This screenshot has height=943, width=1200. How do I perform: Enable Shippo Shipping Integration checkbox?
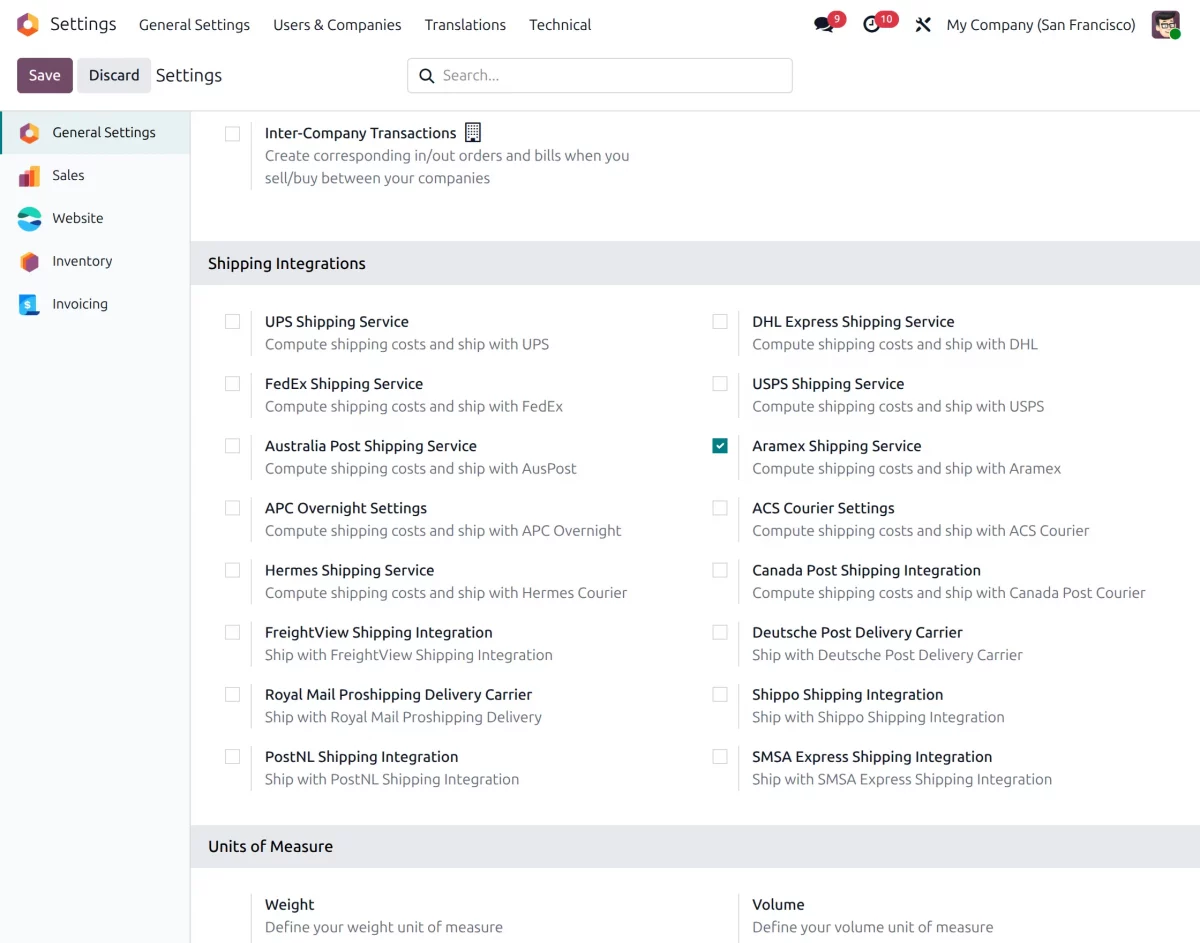pos(720,694)
